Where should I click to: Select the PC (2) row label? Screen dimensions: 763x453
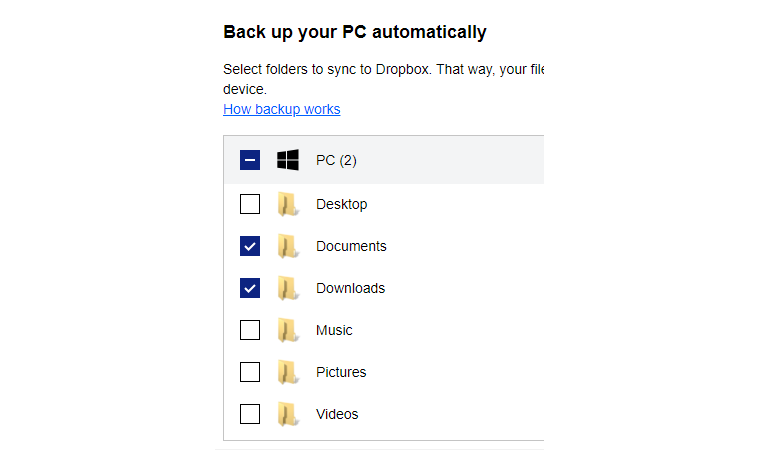336,160
